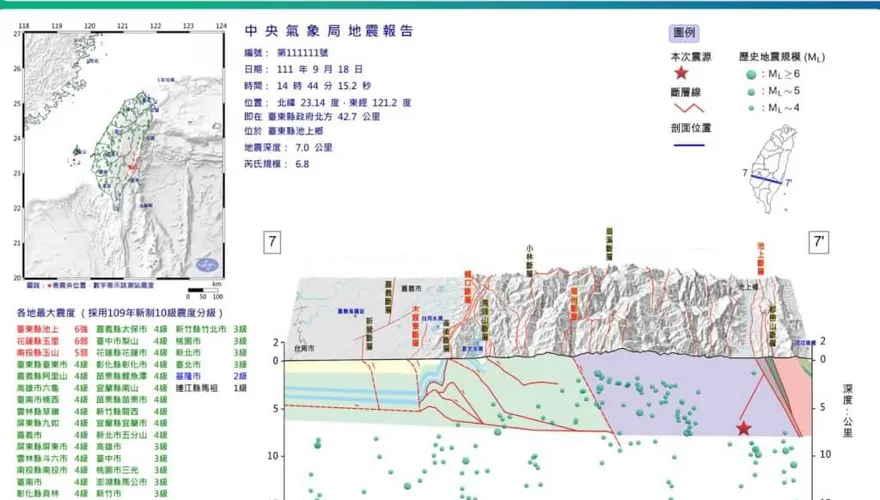Click the large ML≥6 green circle legend
This screenshot has width=880, height=500.
click(x=751, y=74)
